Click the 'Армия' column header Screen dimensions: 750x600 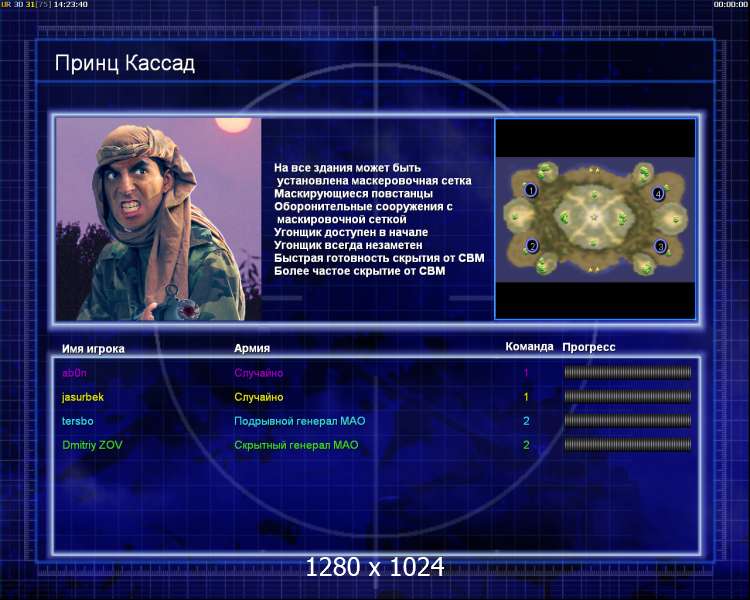(x=251, y=348)
